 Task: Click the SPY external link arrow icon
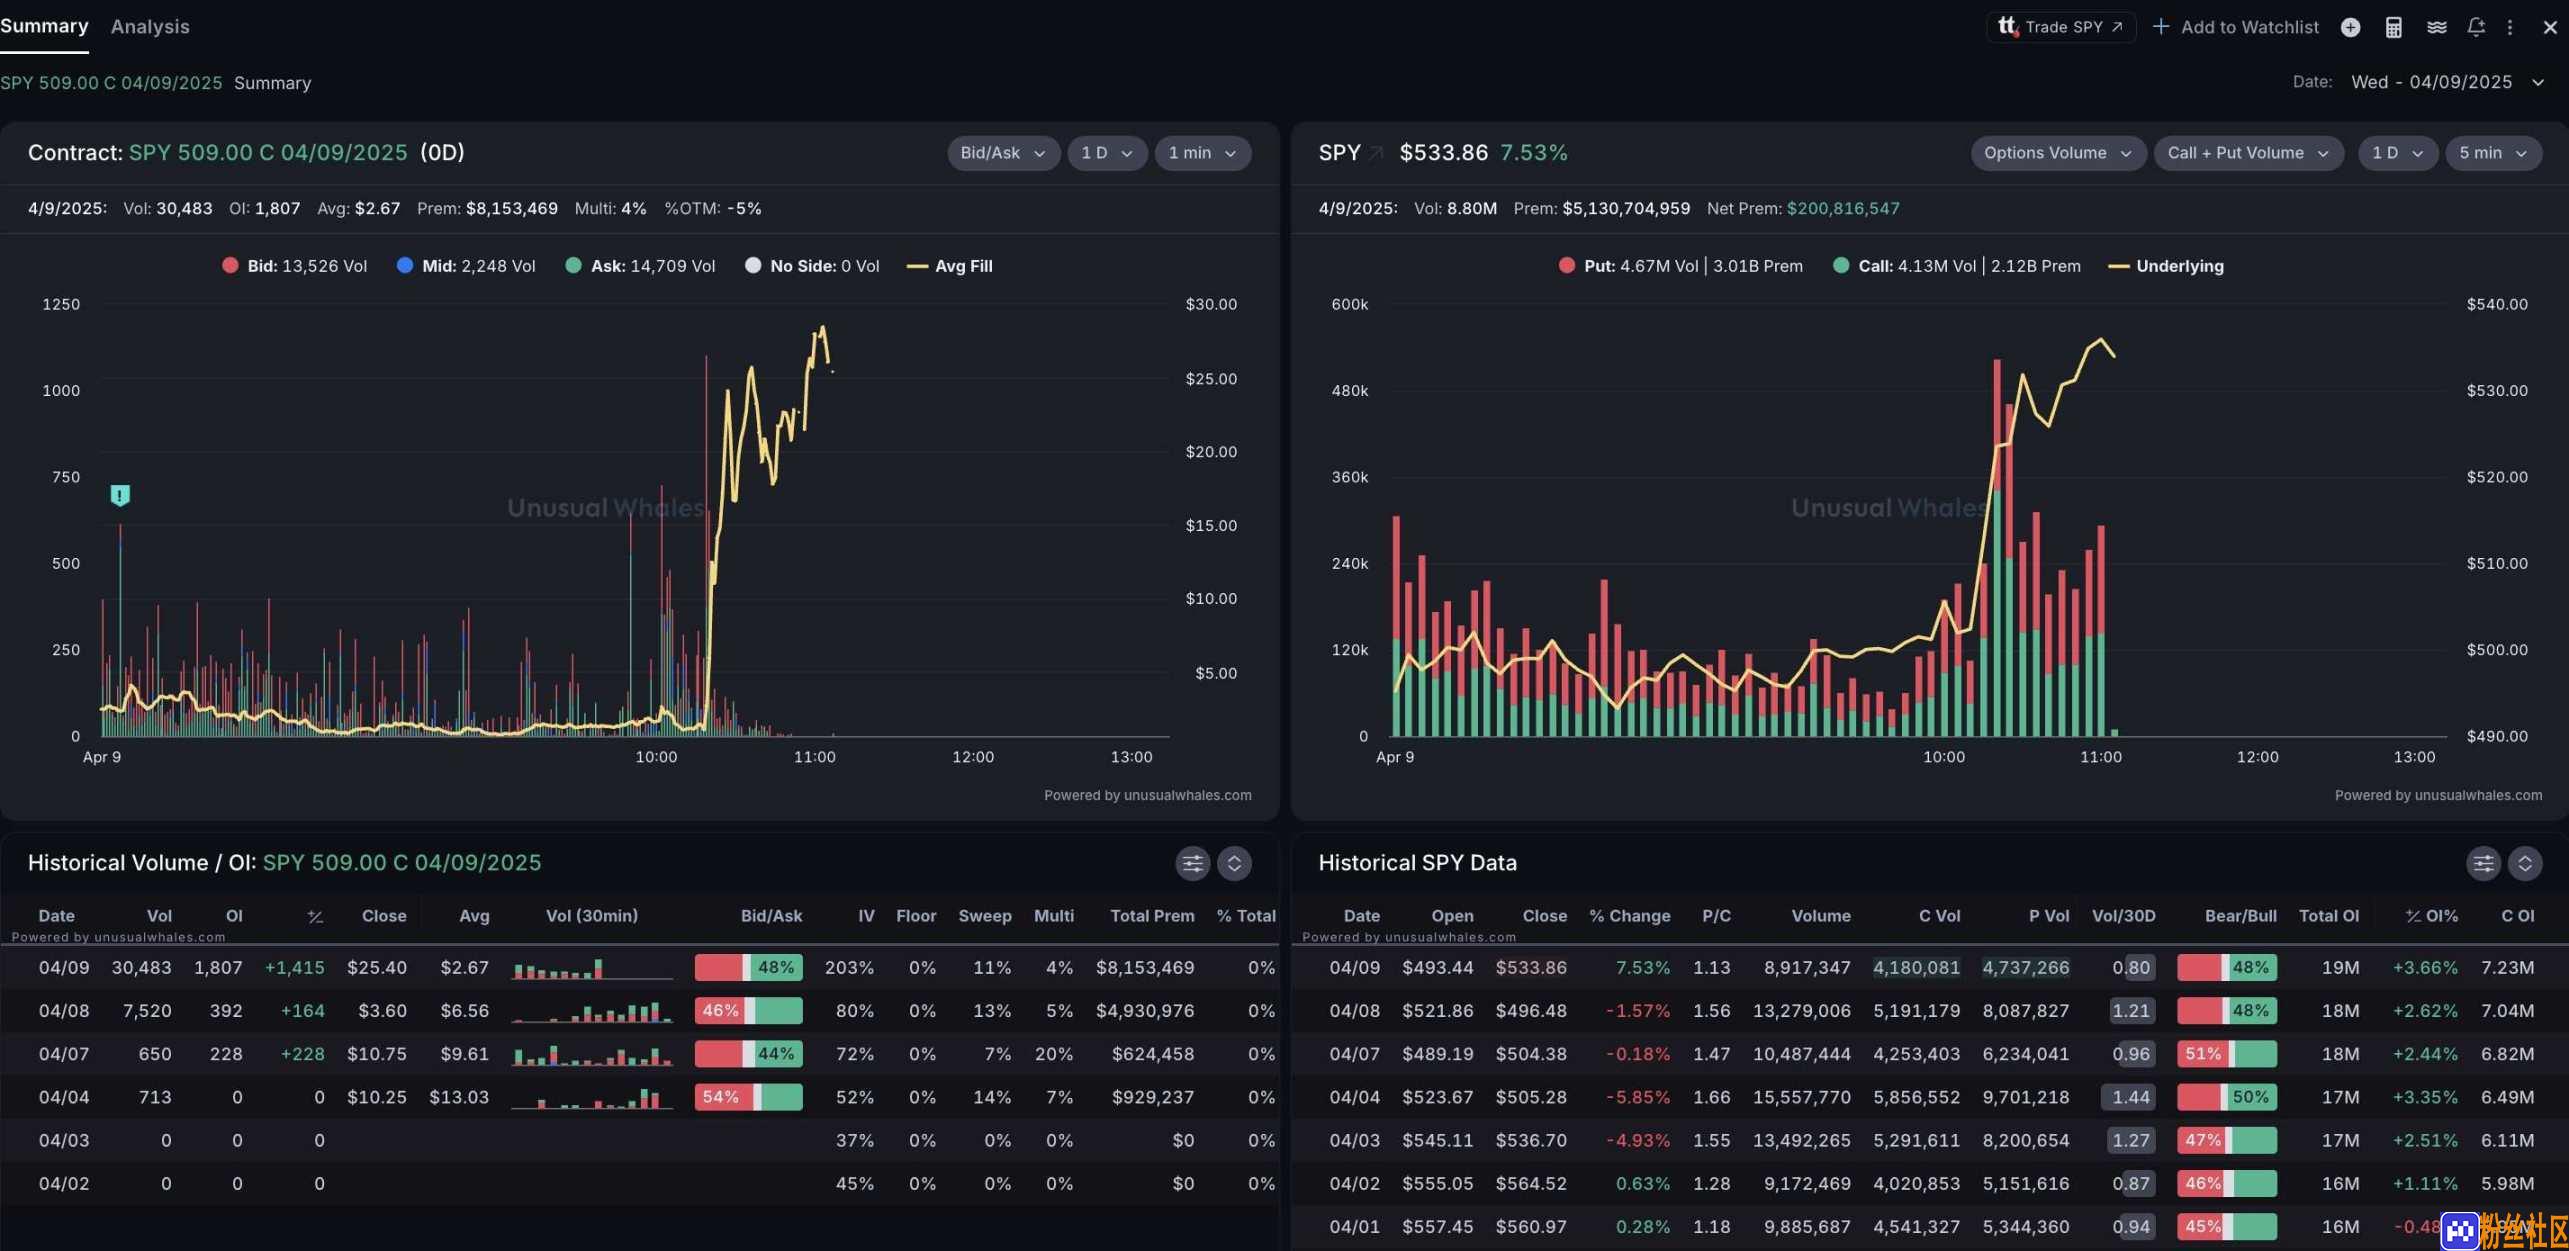click(x=1376, y=153)
